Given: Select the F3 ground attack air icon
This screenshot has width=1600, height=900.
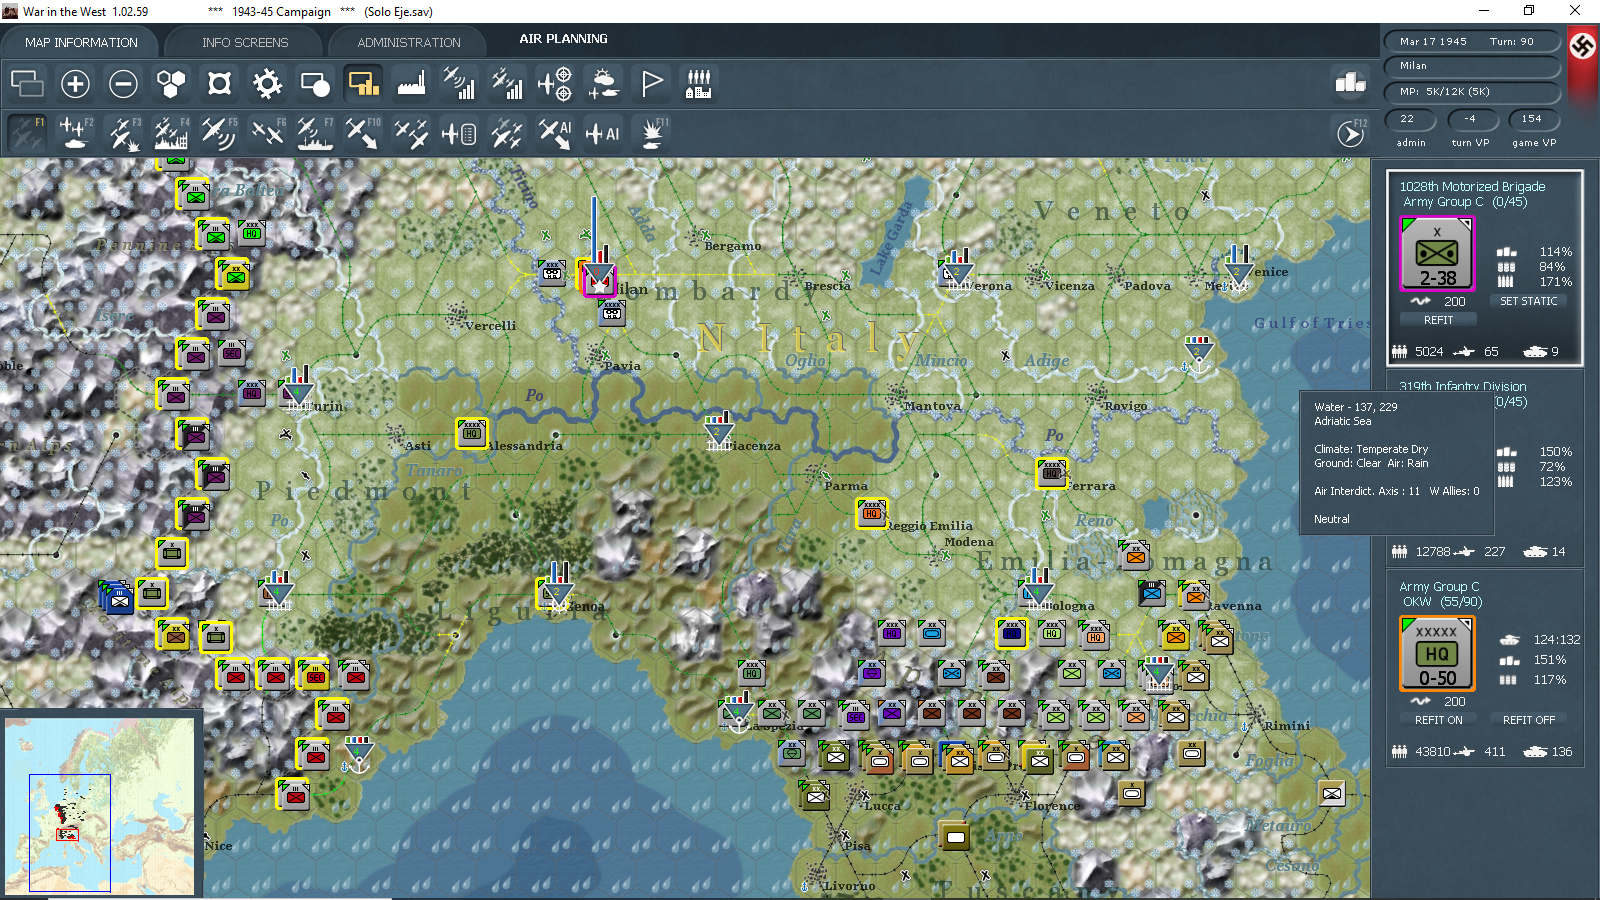Looking at the screenshot, I should coord(123,132).
